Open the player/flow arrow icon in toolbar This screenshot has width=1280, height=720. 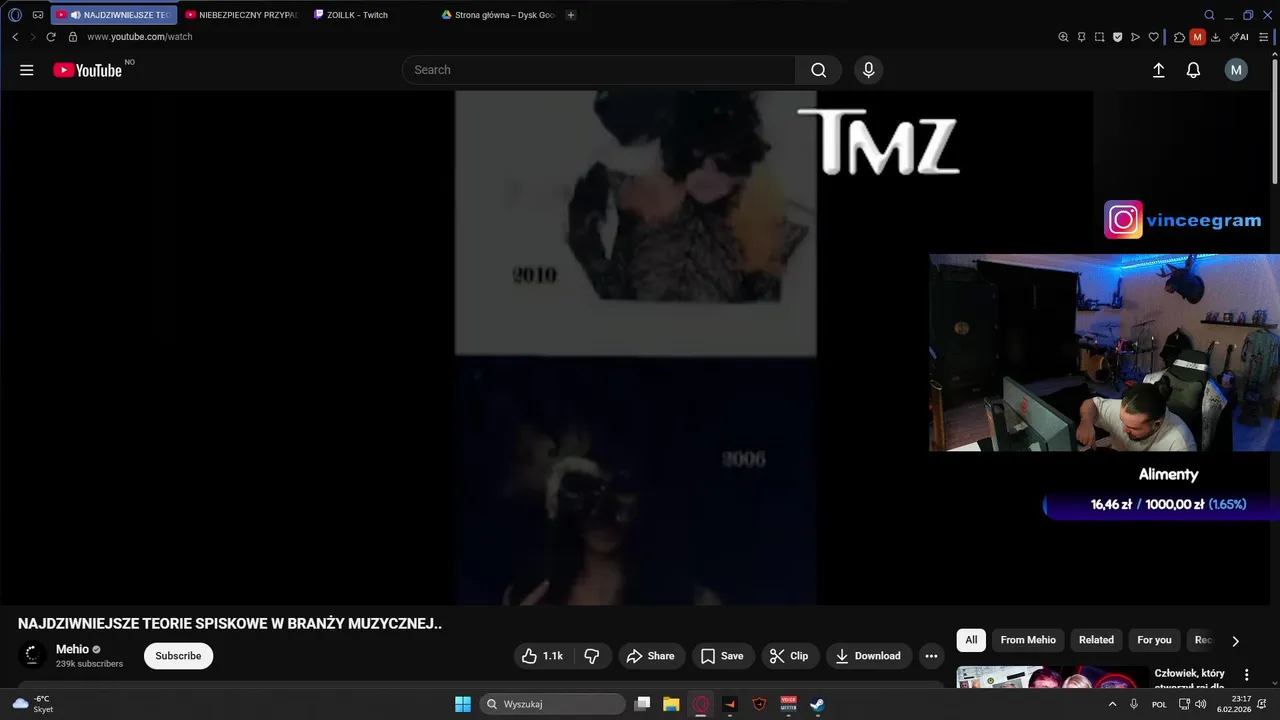tap(1135, 37)
